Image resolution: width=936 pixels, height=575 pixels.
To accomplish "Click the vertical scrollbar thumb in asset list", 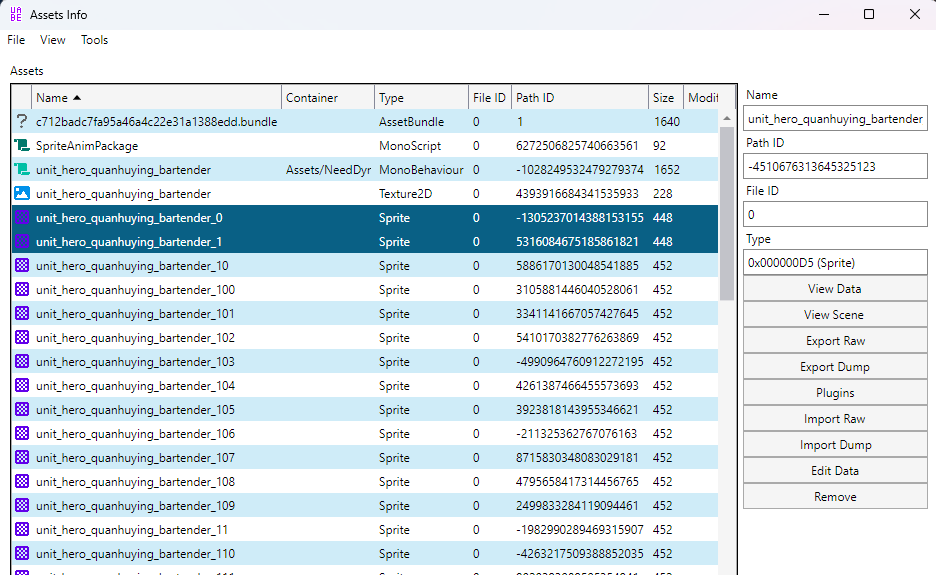I will coord(727,212).
